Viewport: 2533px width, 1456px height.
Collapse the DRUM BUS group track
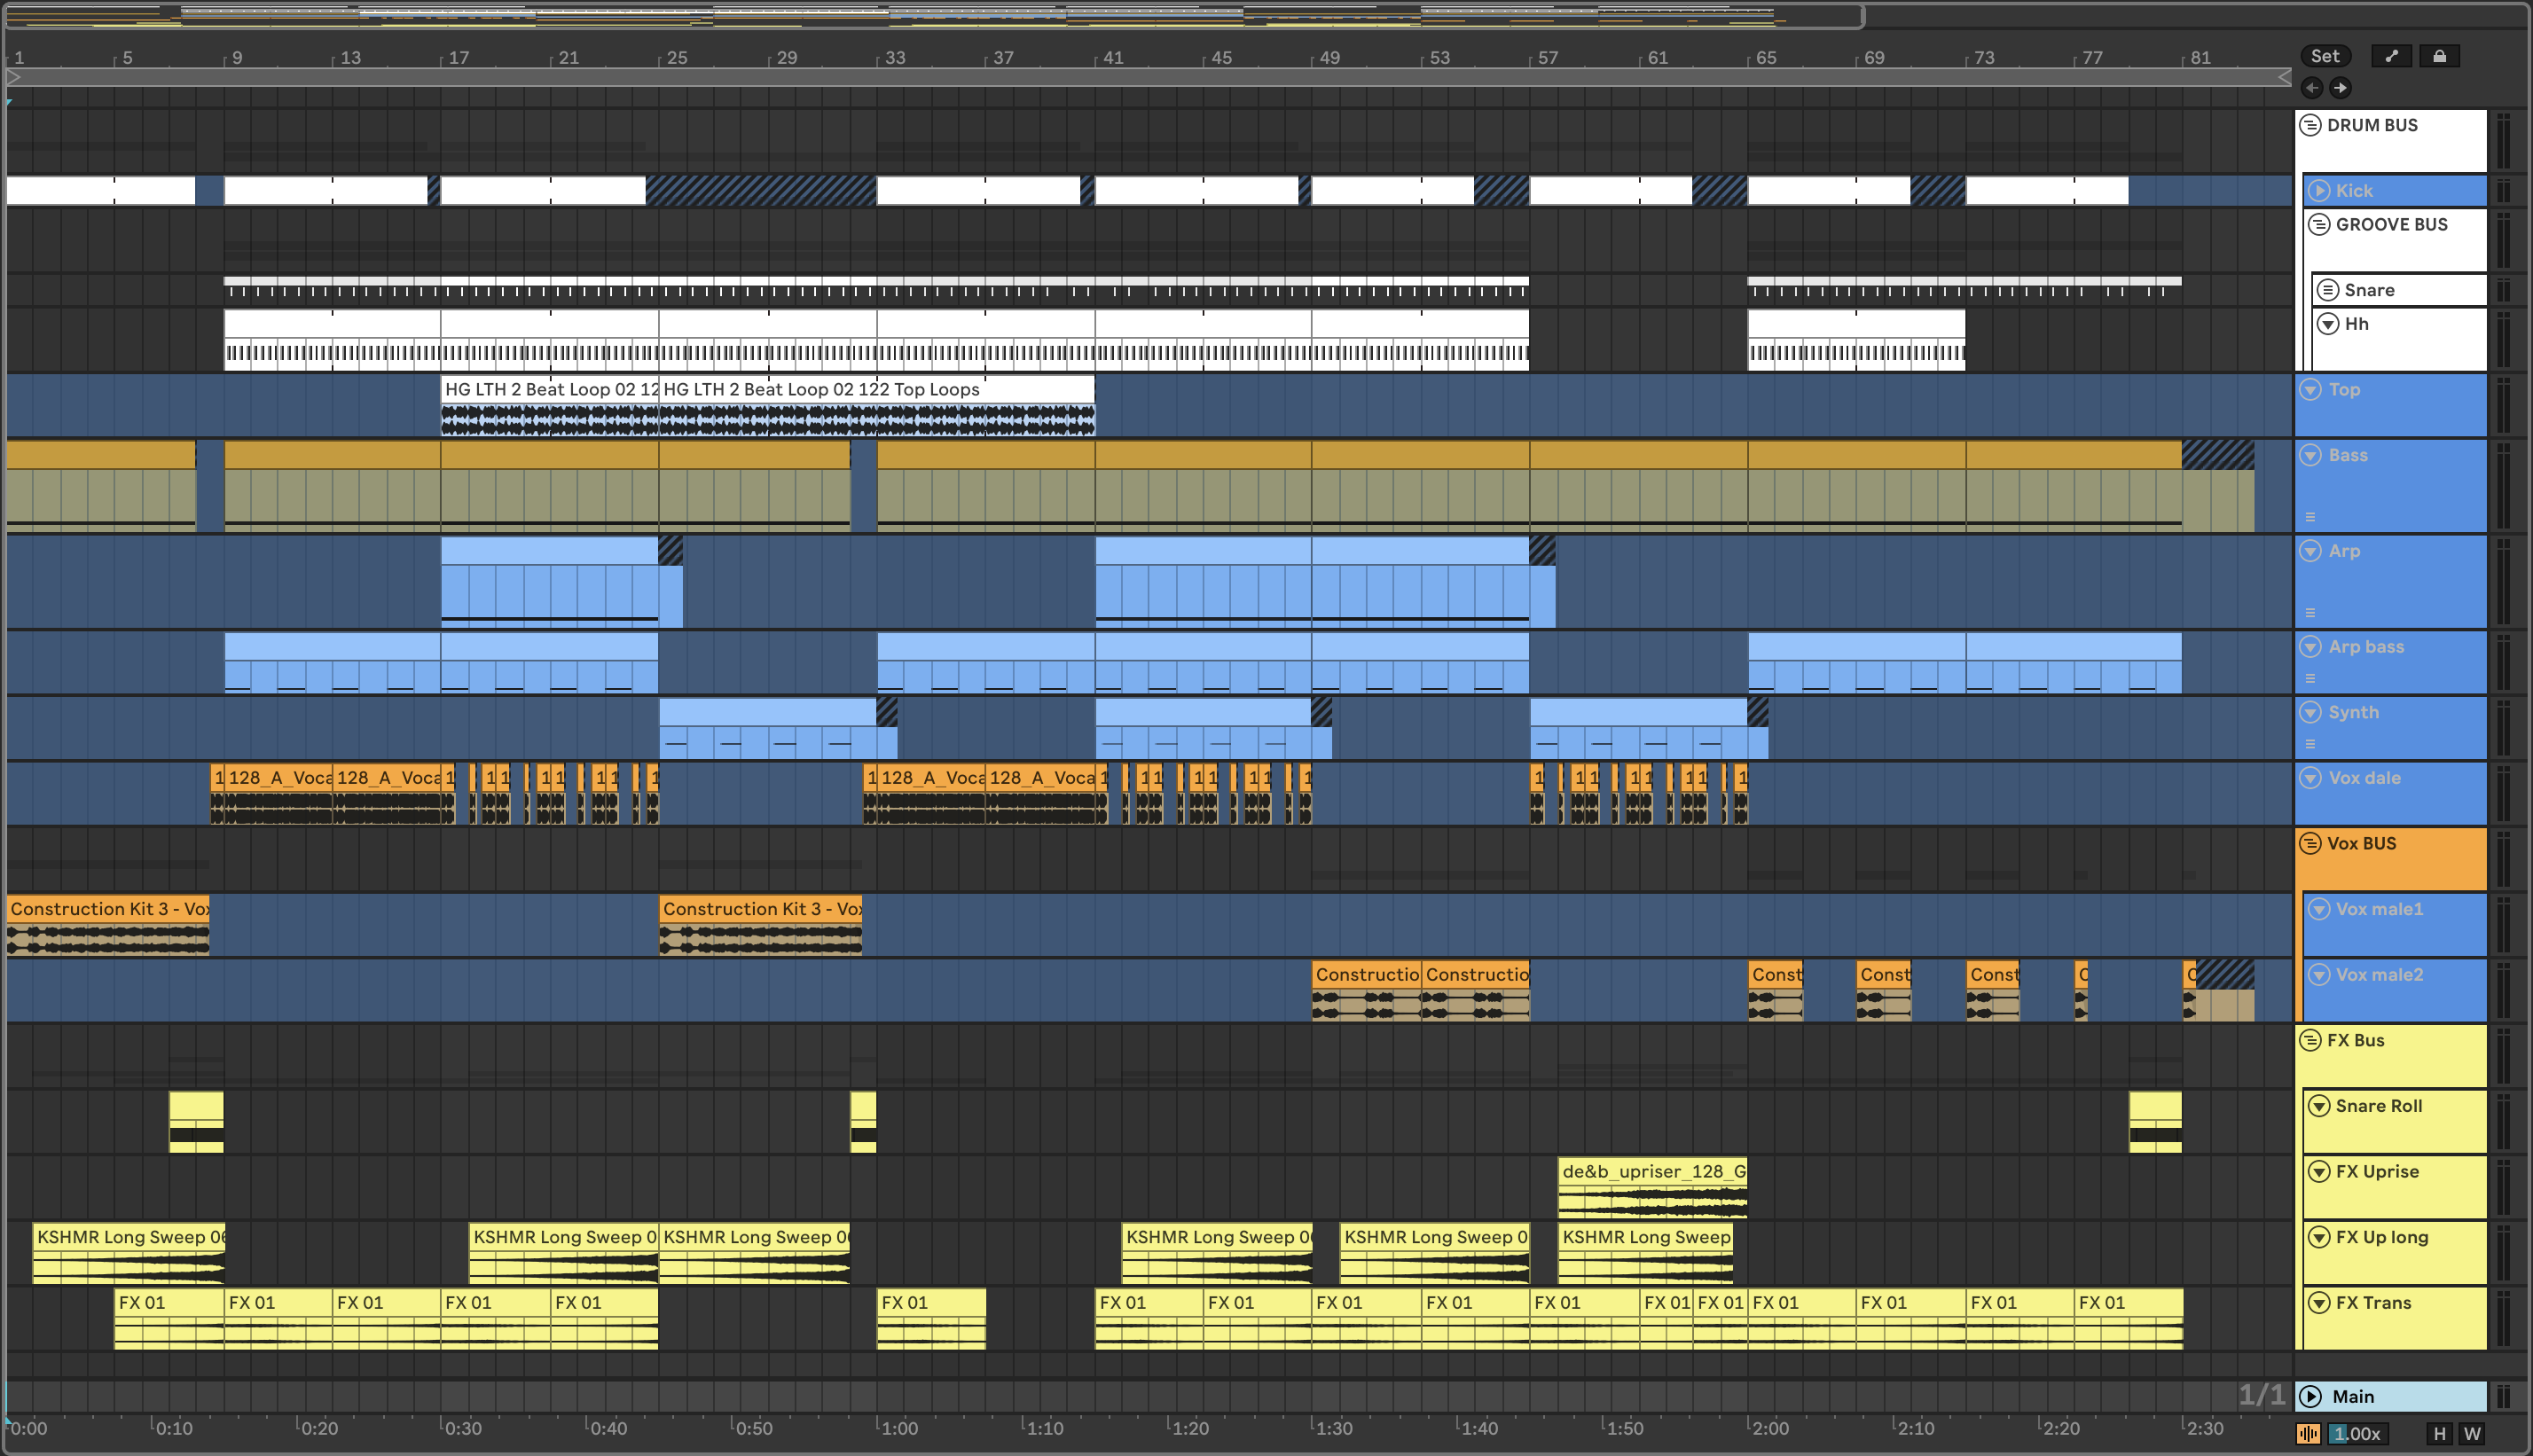pos(2310,125)
